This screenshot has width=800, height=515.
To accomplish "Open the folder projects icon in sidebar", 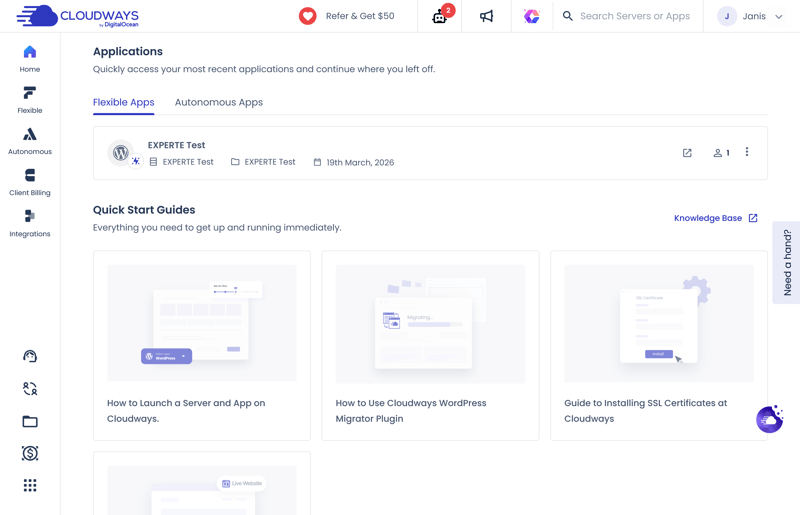I will click(x=30, y=421).
